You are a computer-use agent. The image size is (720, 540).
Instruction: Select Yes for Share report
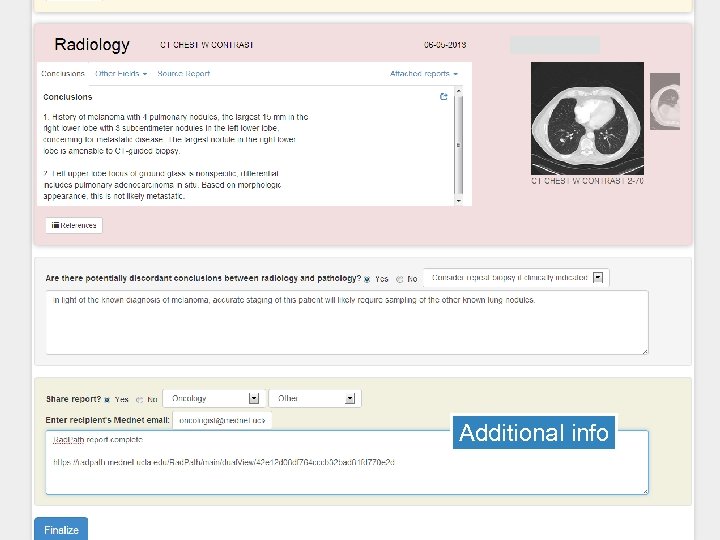pos(107,399)
